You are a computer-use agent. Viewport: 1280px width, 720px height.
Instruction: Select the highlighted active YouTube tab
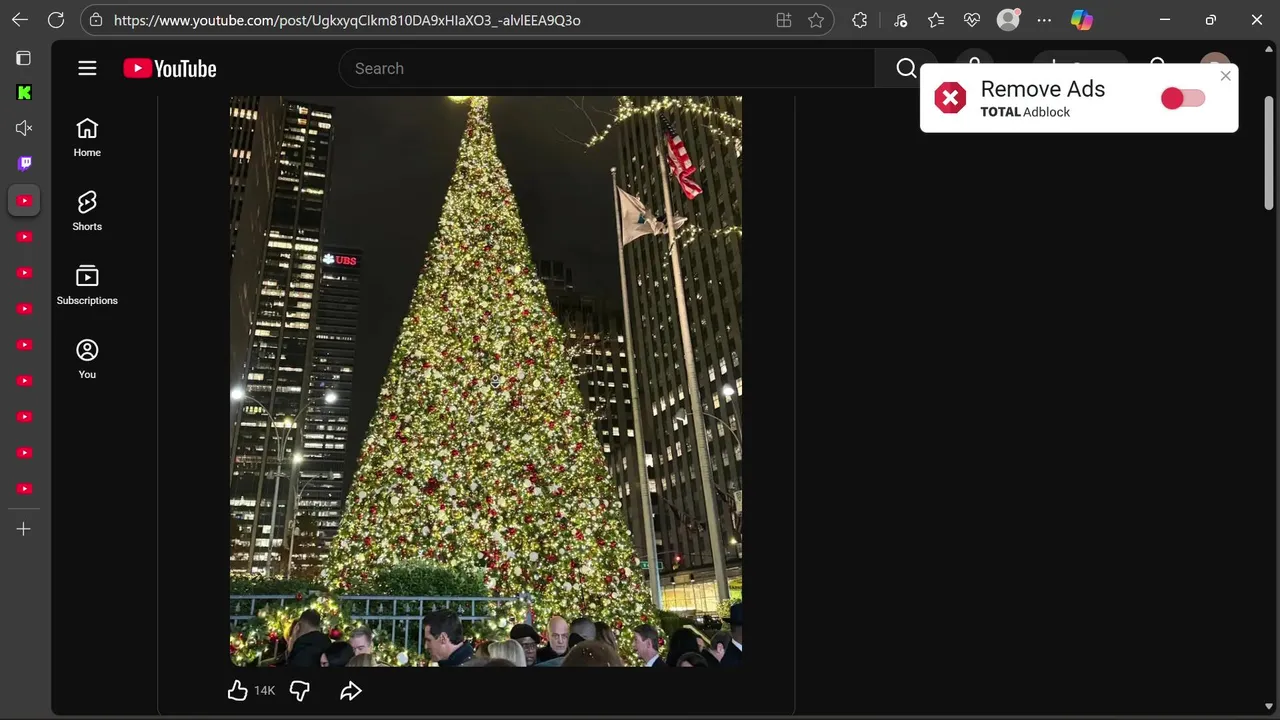click(24, 200)
